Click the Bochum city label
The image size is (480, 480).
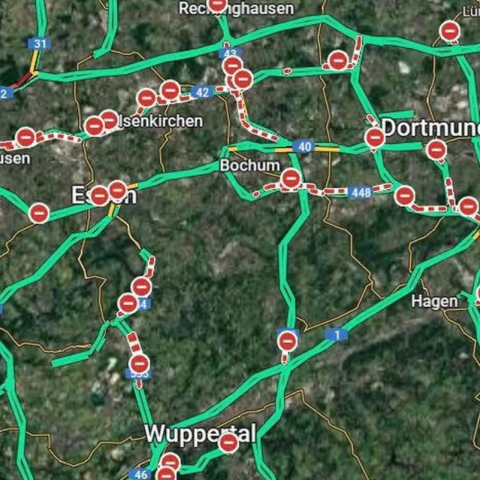250,166
